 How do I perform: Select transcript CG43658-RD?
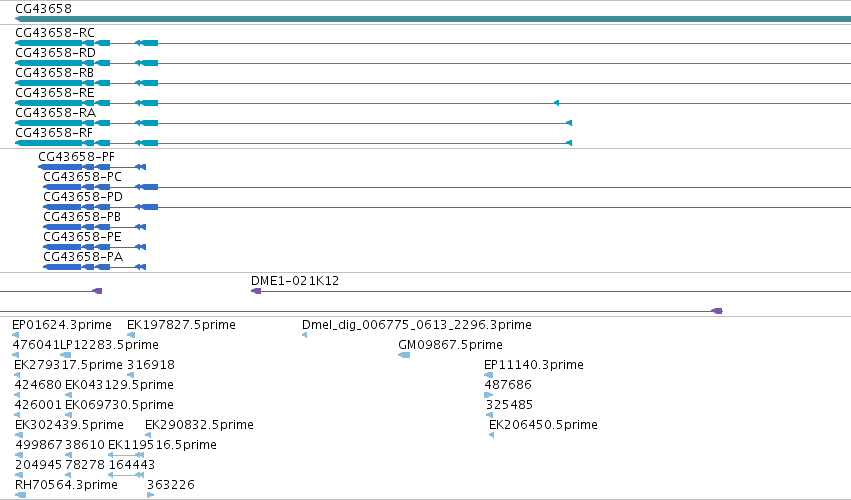click(55, 53)
